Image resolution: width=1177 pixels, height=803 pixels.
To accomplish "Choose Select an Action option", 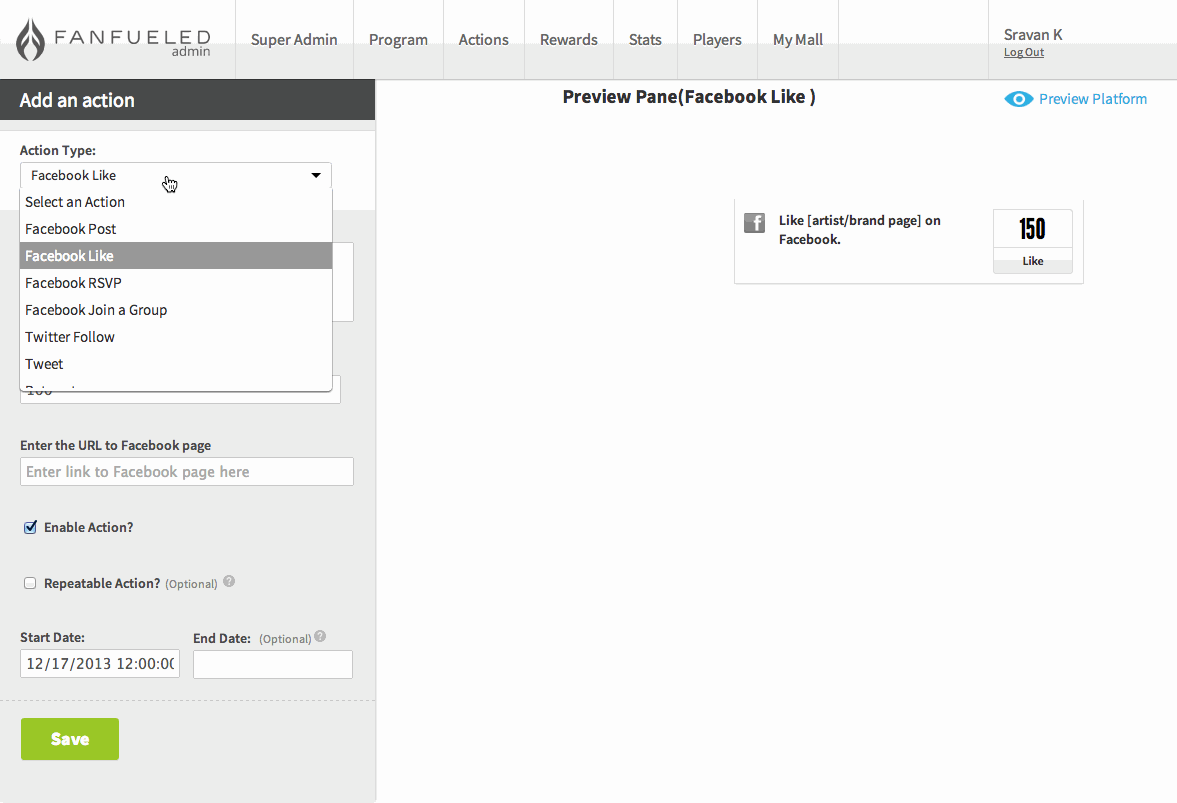I will click(176, 202).
